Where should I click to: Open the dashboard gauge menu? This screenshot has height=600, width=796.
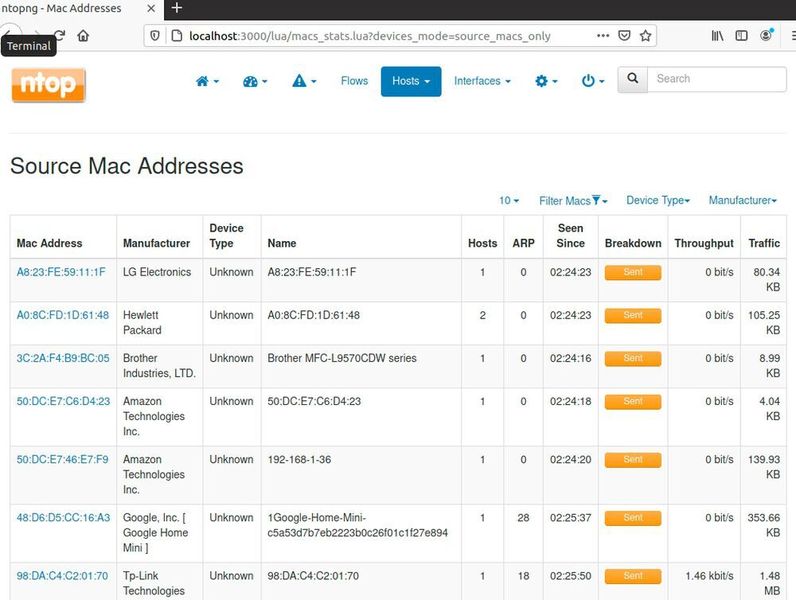tap(255, 81)
